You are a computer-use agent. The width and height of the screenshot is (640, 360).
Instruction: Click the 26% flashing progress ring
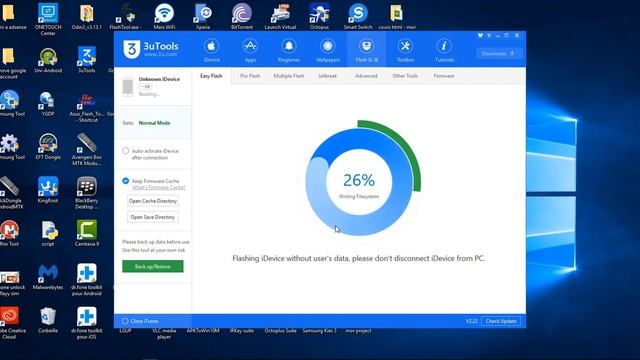pyautogui.click(x=359, y=181)
